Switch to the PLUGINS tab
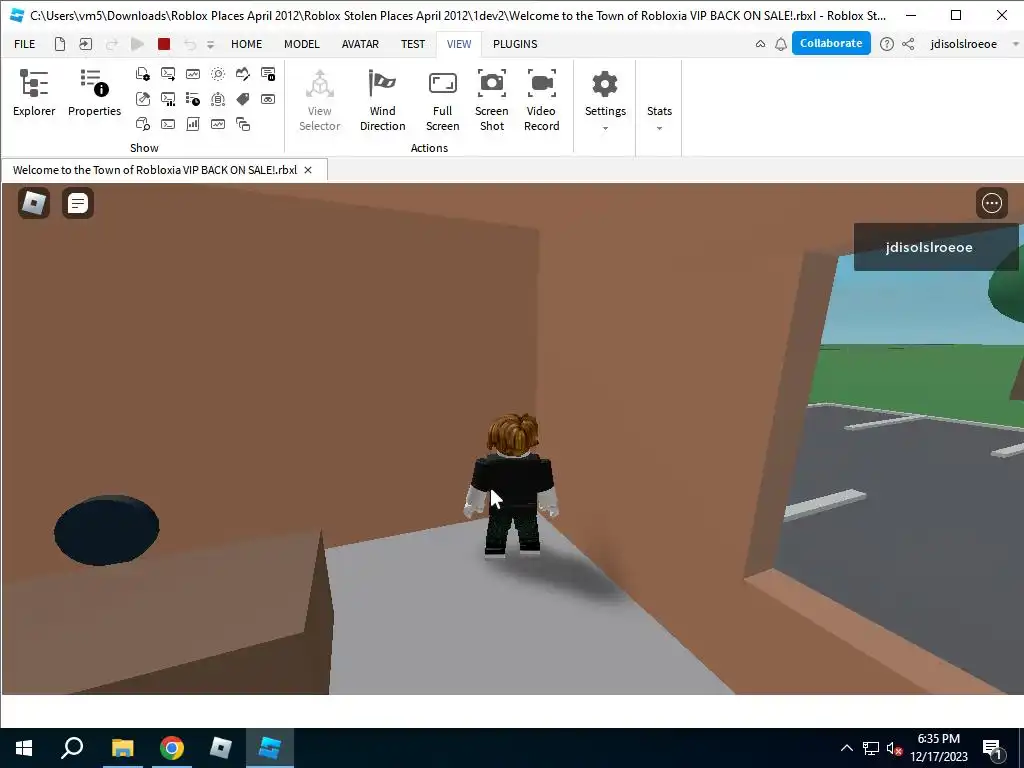This screenshot has width=1024, height=768. tap(515, 44)
